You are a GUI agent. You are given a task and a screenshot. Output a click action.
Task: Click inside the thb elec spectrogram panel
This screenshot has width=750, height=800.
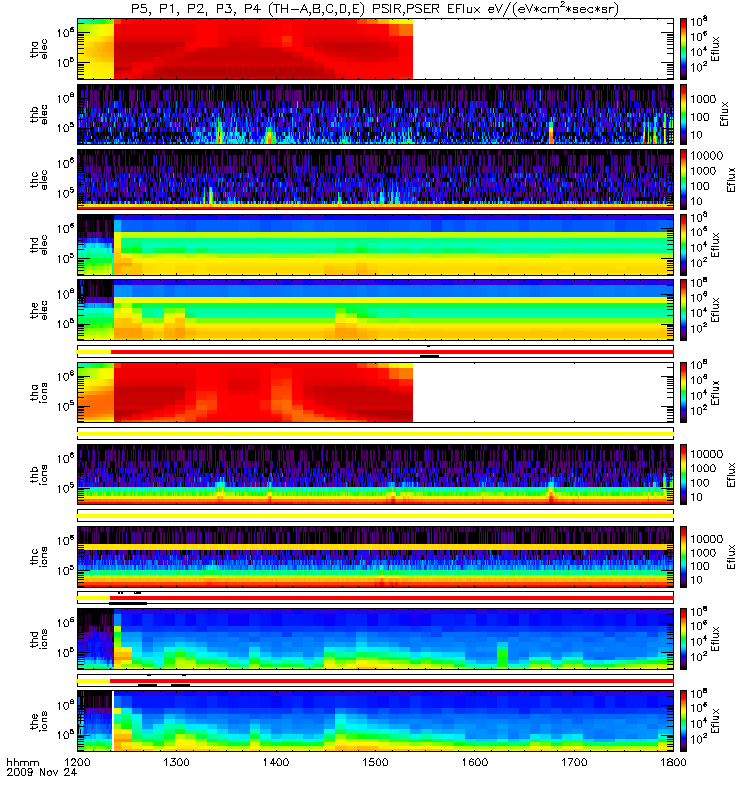coord(375,114)
